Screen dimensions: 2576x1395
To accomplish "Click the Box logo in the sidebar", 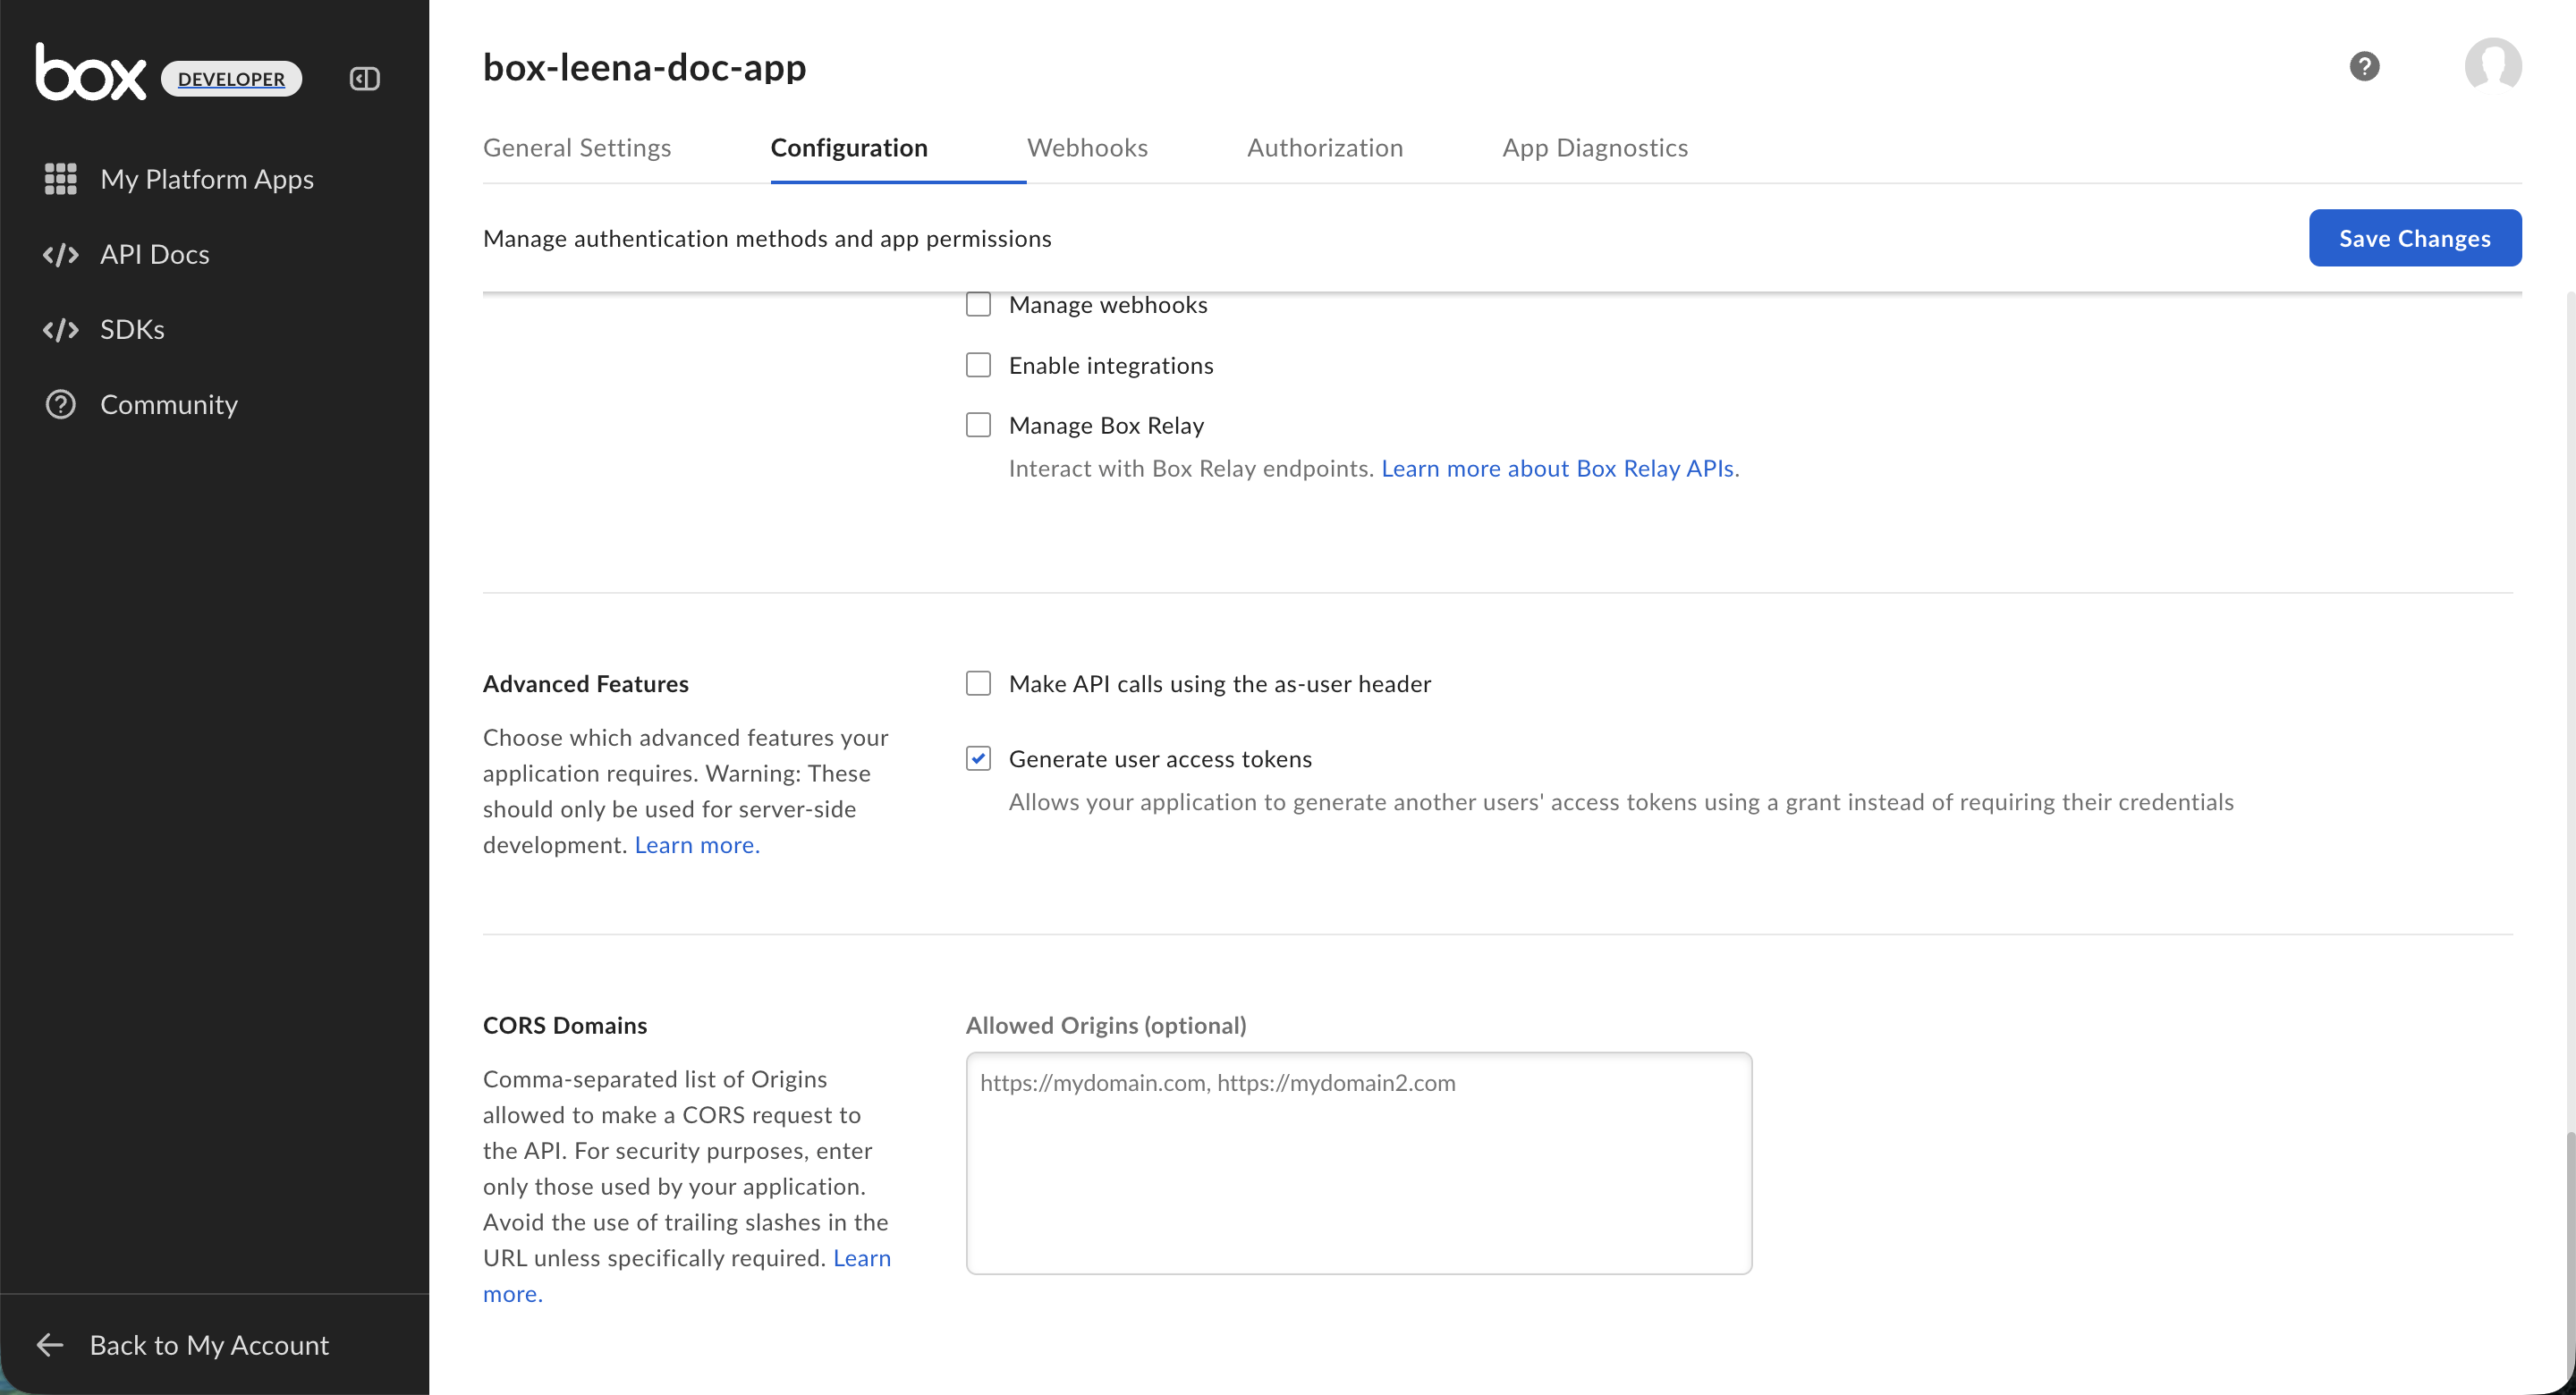I will [x=90, y=72].
